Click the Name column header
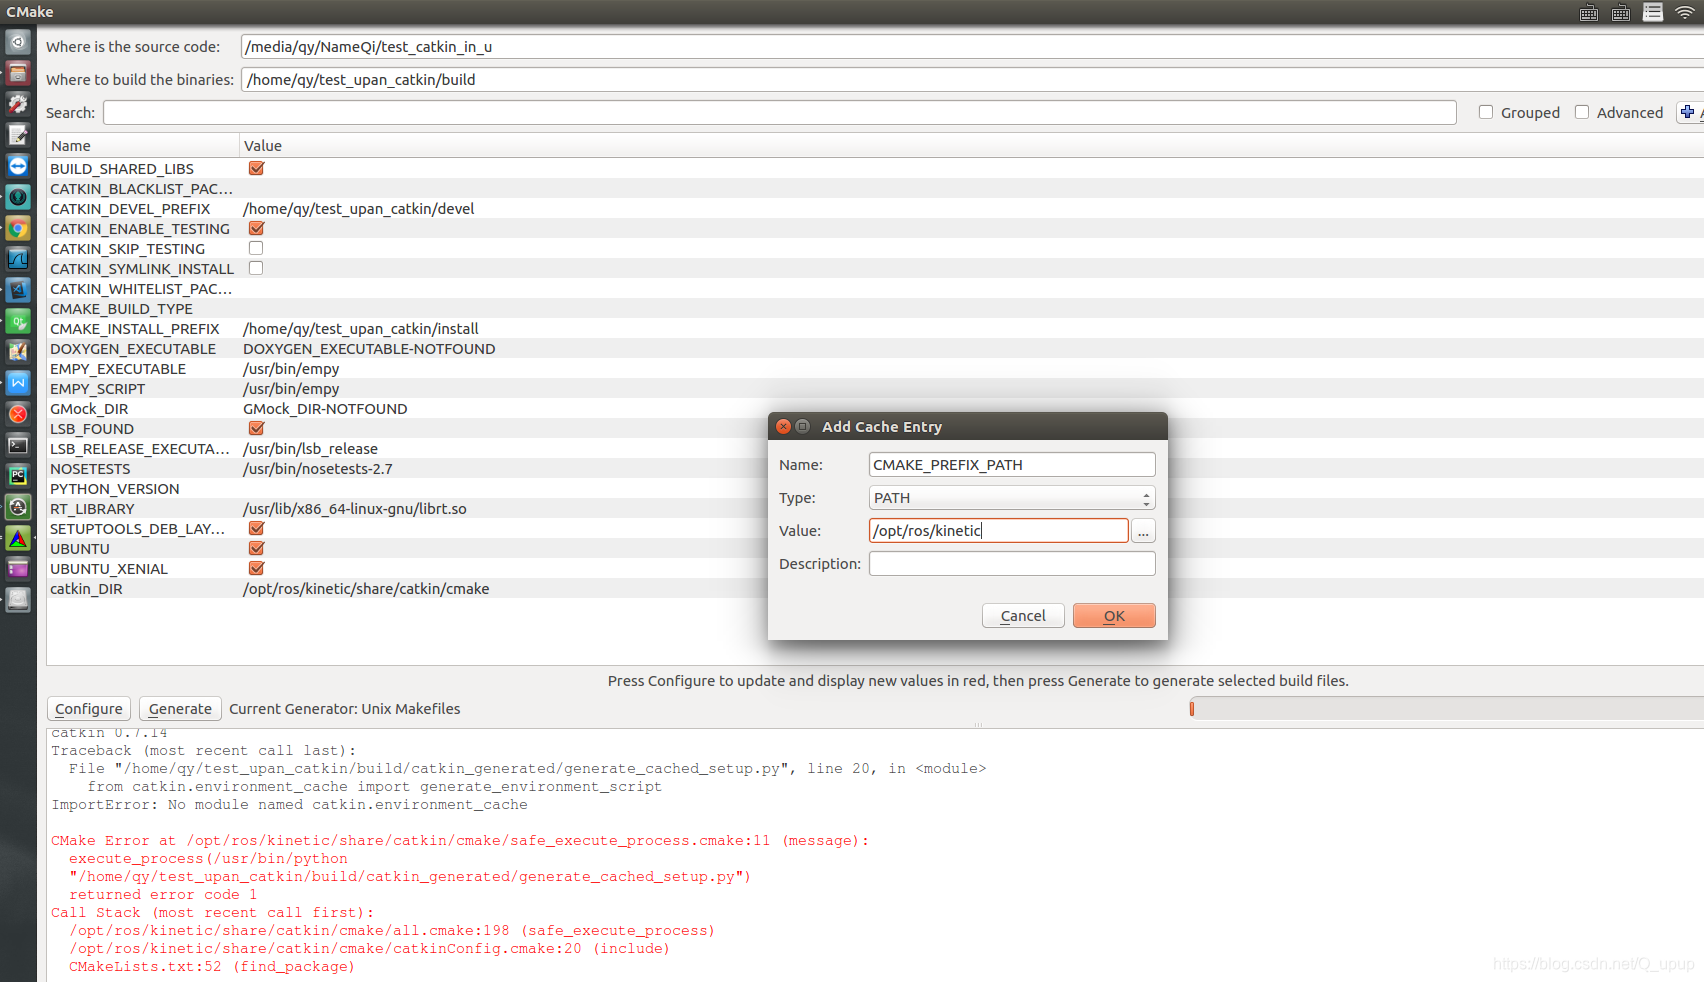 [x=143, y=145]
